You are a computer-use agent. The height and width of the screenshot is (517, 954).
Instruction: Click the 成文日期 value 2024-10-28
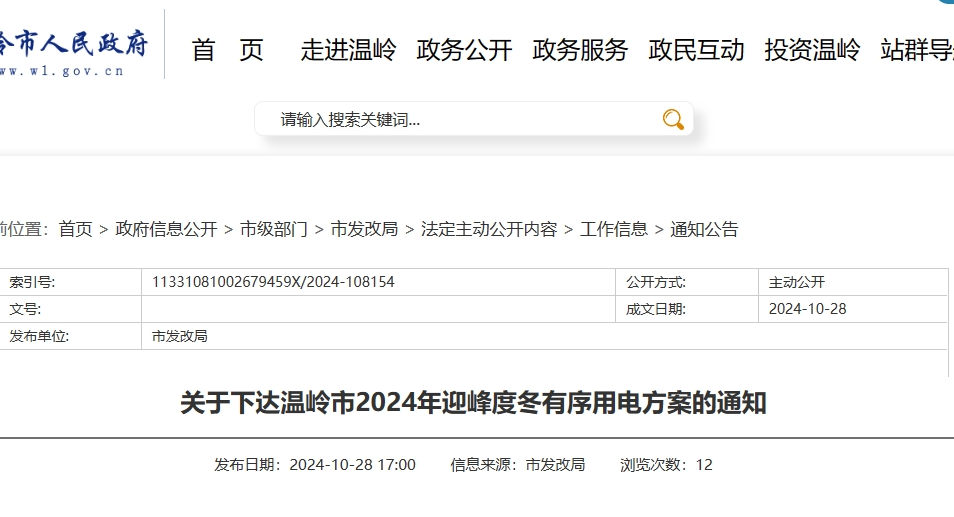pyautogui.click(x=807, y=309)
